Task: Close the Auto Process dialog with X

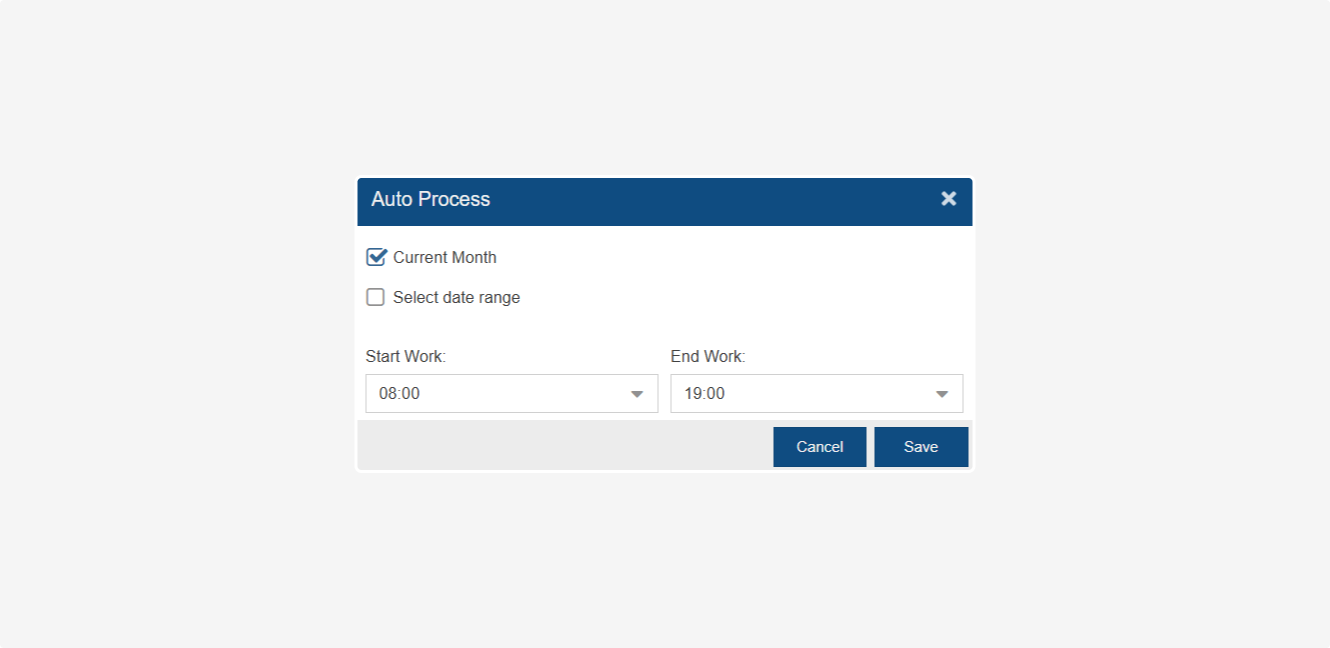Action: click(948, 199)
